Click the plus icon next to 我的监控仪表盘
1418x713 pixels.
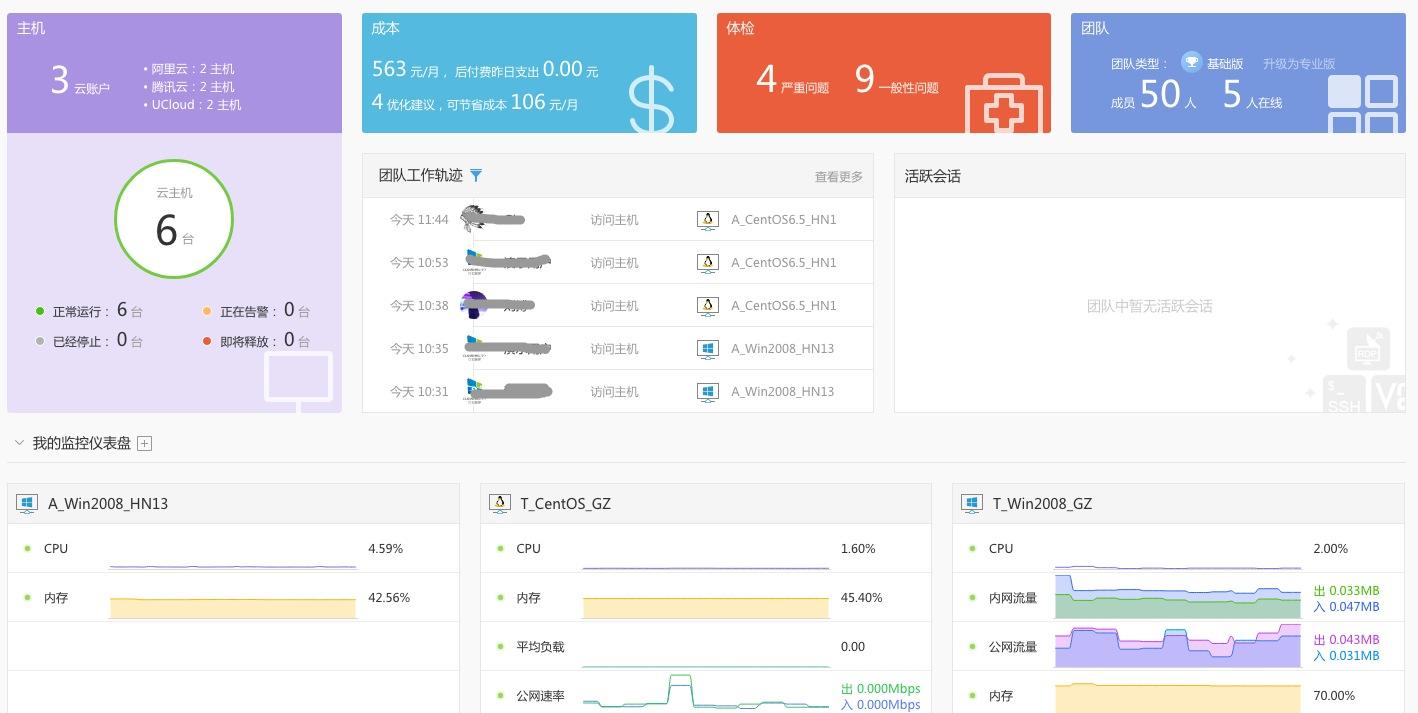click(x=144, y=443)
